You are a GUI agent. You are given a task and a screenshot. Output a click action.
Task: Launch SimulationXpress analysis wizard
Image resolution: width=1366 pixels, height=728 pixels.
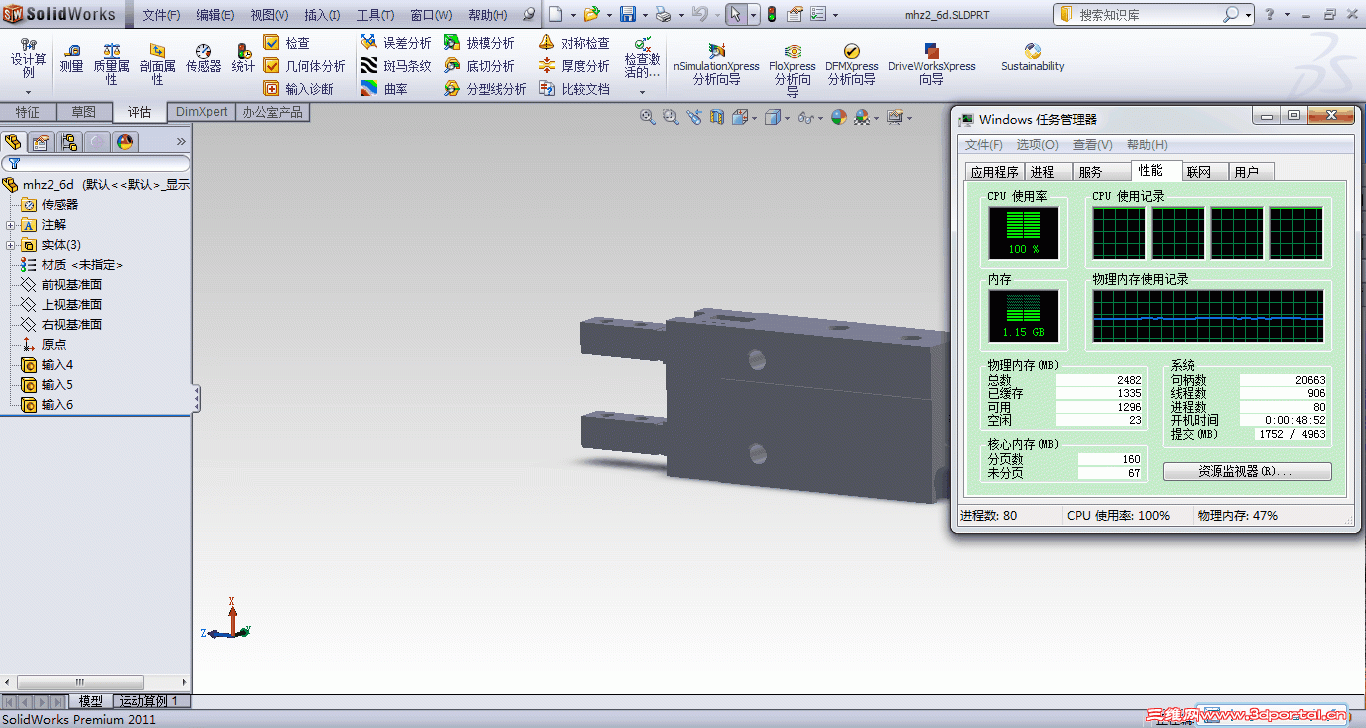coord(716,63)
